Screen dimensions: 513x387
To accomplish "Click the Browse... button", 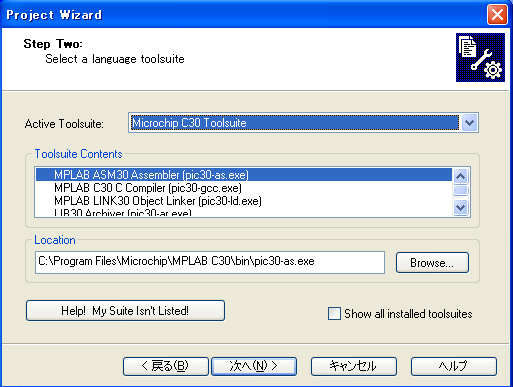I will 432,263.
